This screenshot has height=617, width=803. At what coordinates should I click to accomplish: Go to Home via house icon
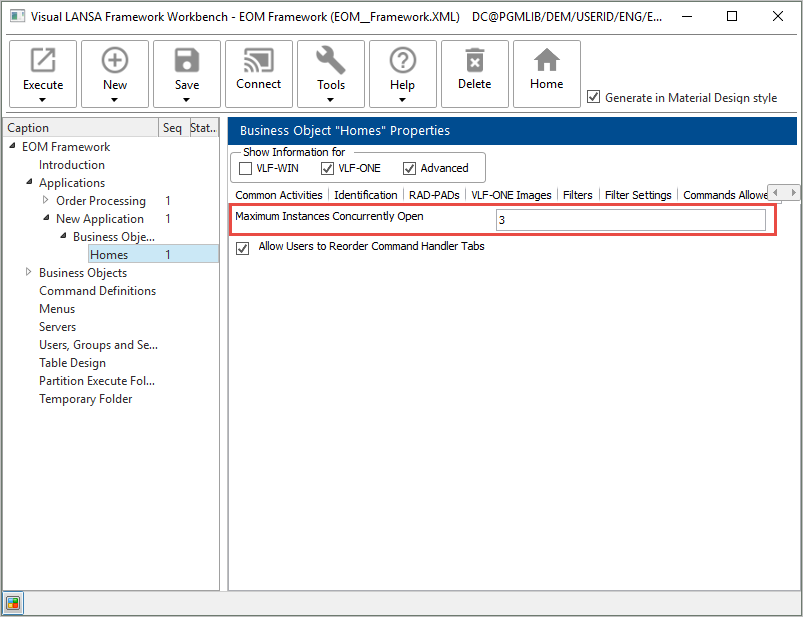(x=547, y=62)
